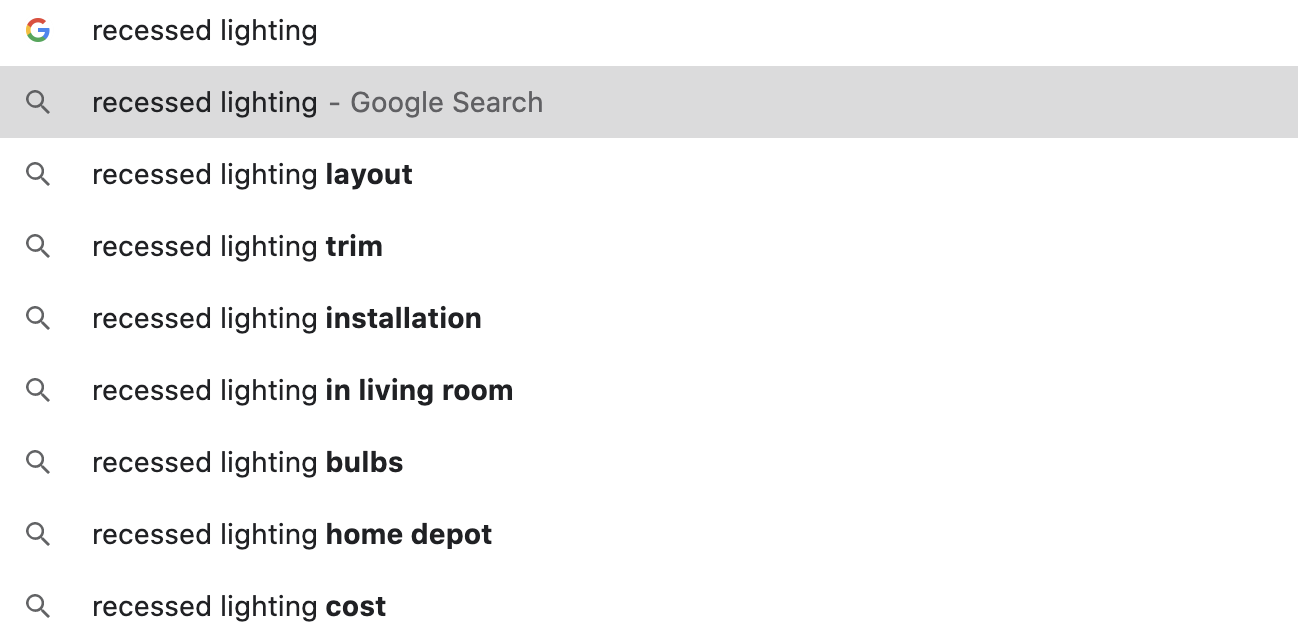Open the 'recessed lighting bulbs' suggestion
Viewport: 1298px width, 640px height.
pyautogui.click(x=247, y=462)
